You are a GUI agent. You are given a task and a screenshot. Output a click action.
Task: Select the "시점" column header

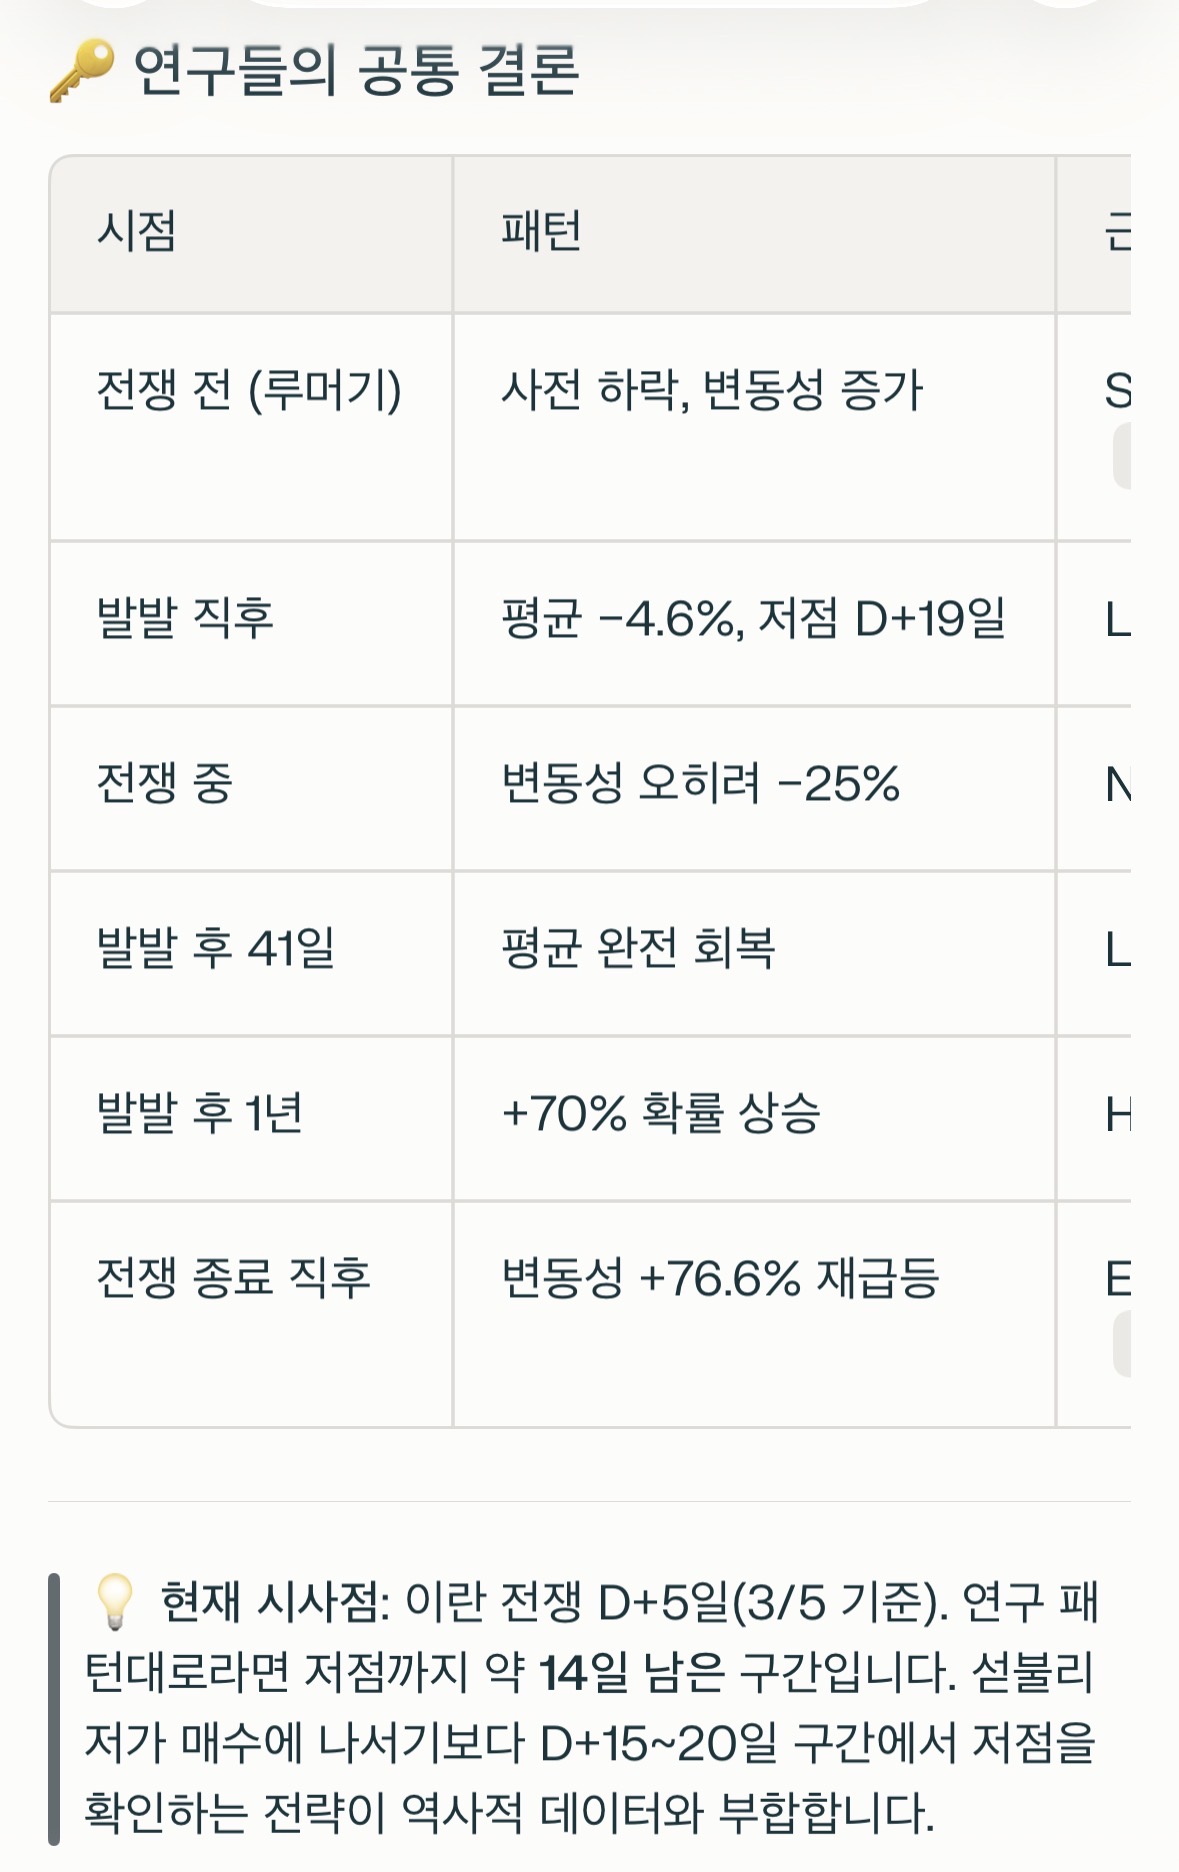pyautogui.click(x=137, y=233)
